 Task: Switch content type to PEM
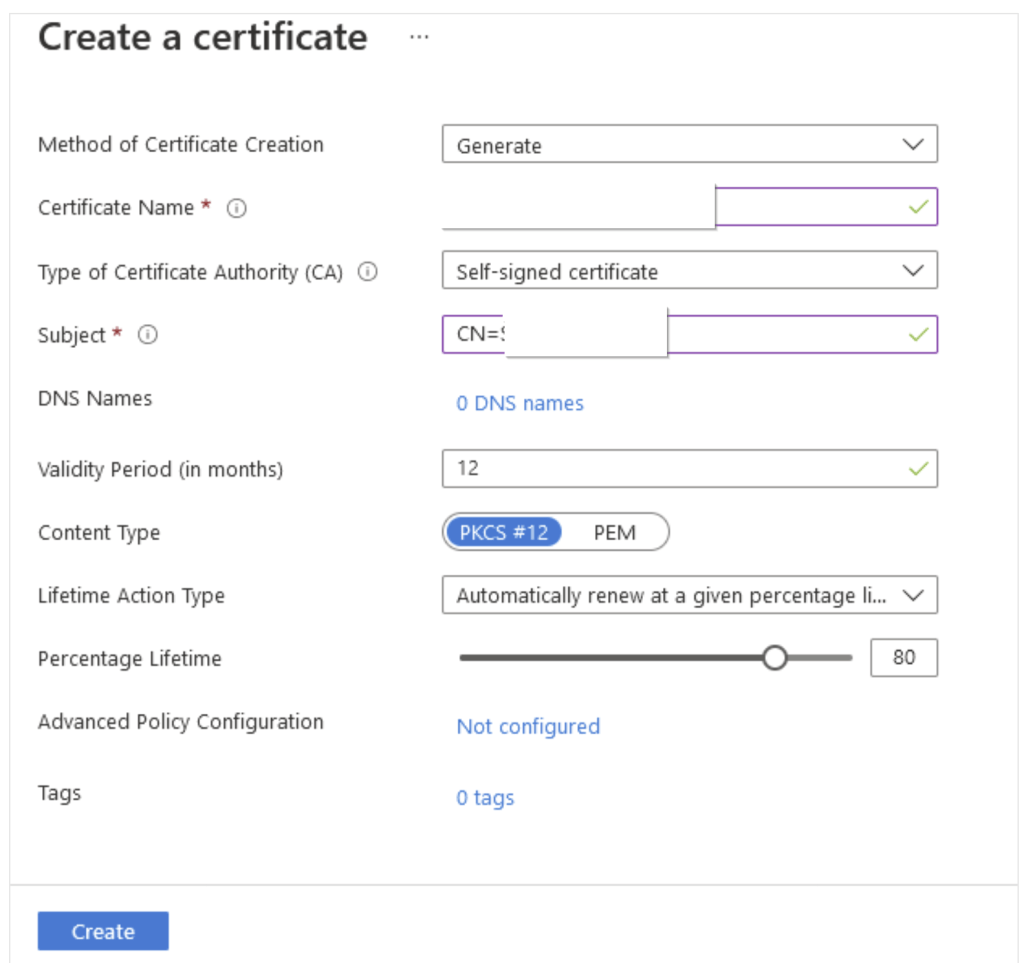[x=614, y=532]
